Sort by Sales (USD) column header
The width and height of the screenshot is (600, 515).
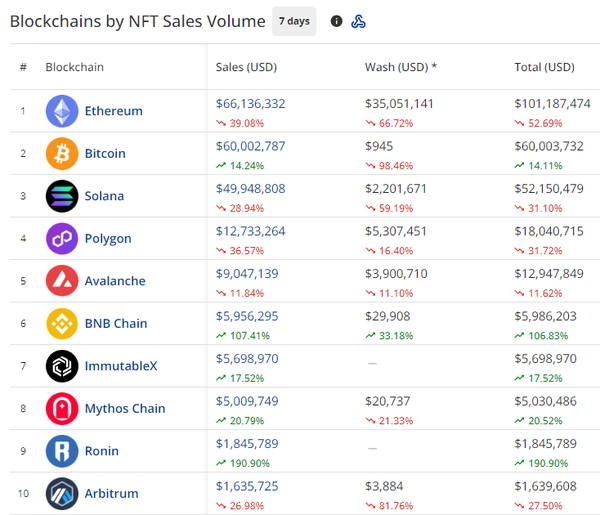(246, 67)
